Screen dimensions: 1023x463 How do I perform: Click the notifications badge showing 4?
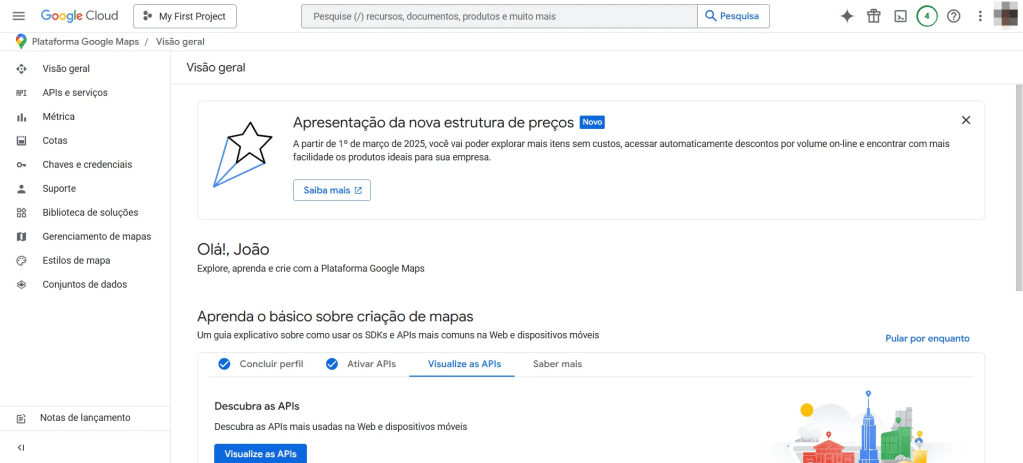(x=927, y=16)
